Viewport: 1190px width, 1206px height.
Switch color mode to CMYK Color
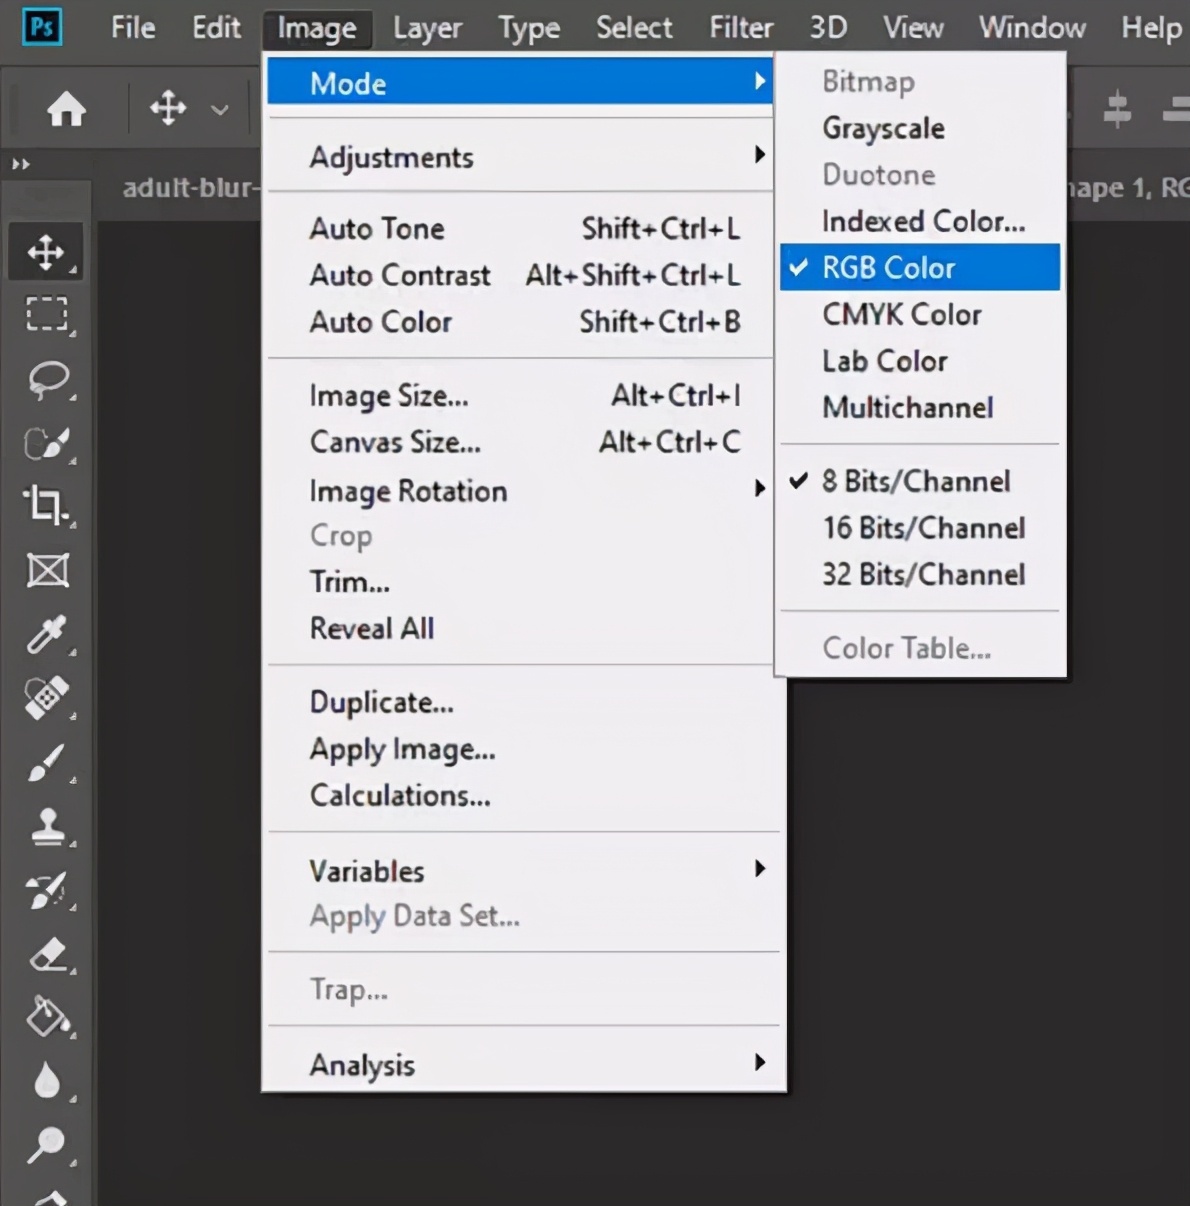(x=901, y=315)
